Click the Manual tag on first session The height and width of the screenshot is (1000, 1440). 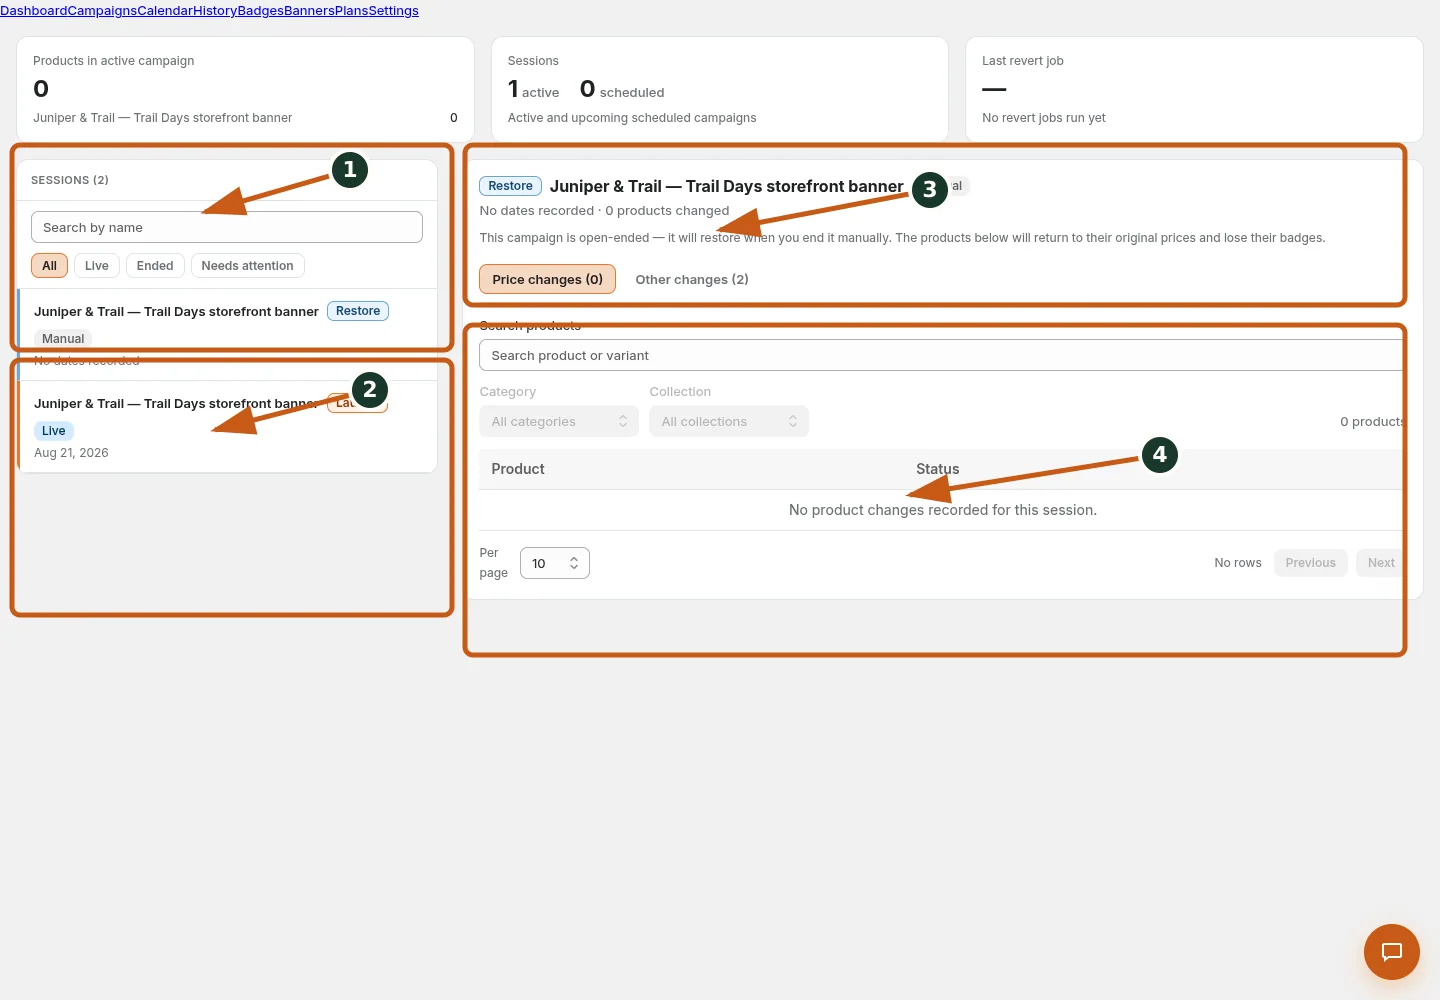click(63, 339)
